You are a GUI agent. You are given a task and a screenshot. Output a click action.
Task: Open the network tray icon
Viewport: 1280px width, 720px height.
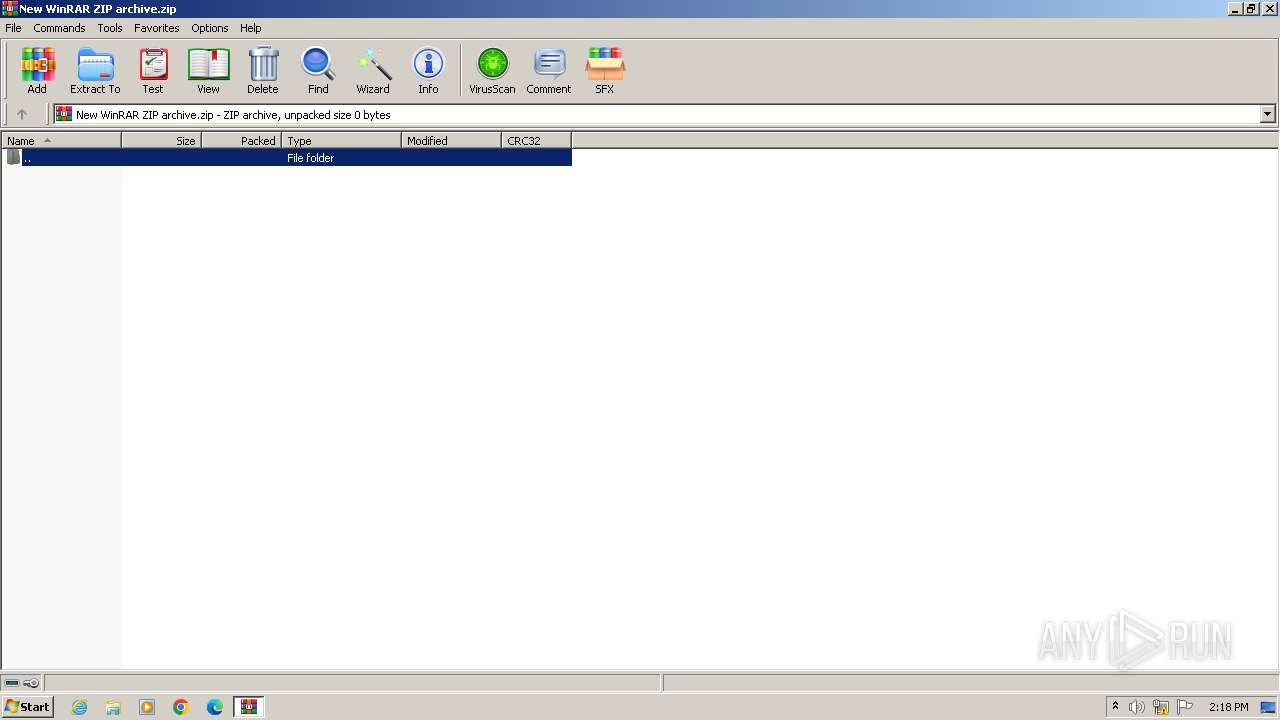pyautogui.click(x=1161, y=707)
